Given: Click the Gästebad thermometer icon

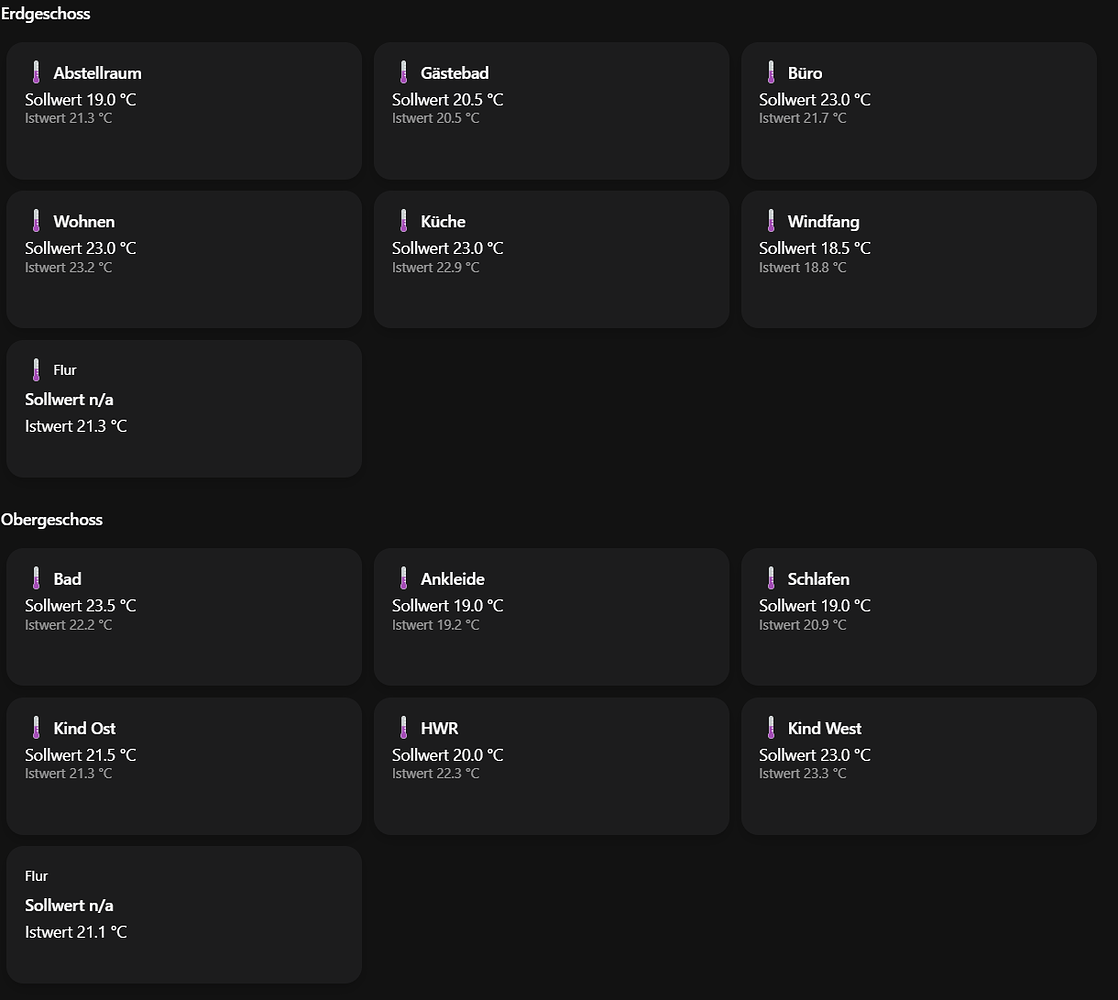Looking at the screenshot, I should click(404, 72).
